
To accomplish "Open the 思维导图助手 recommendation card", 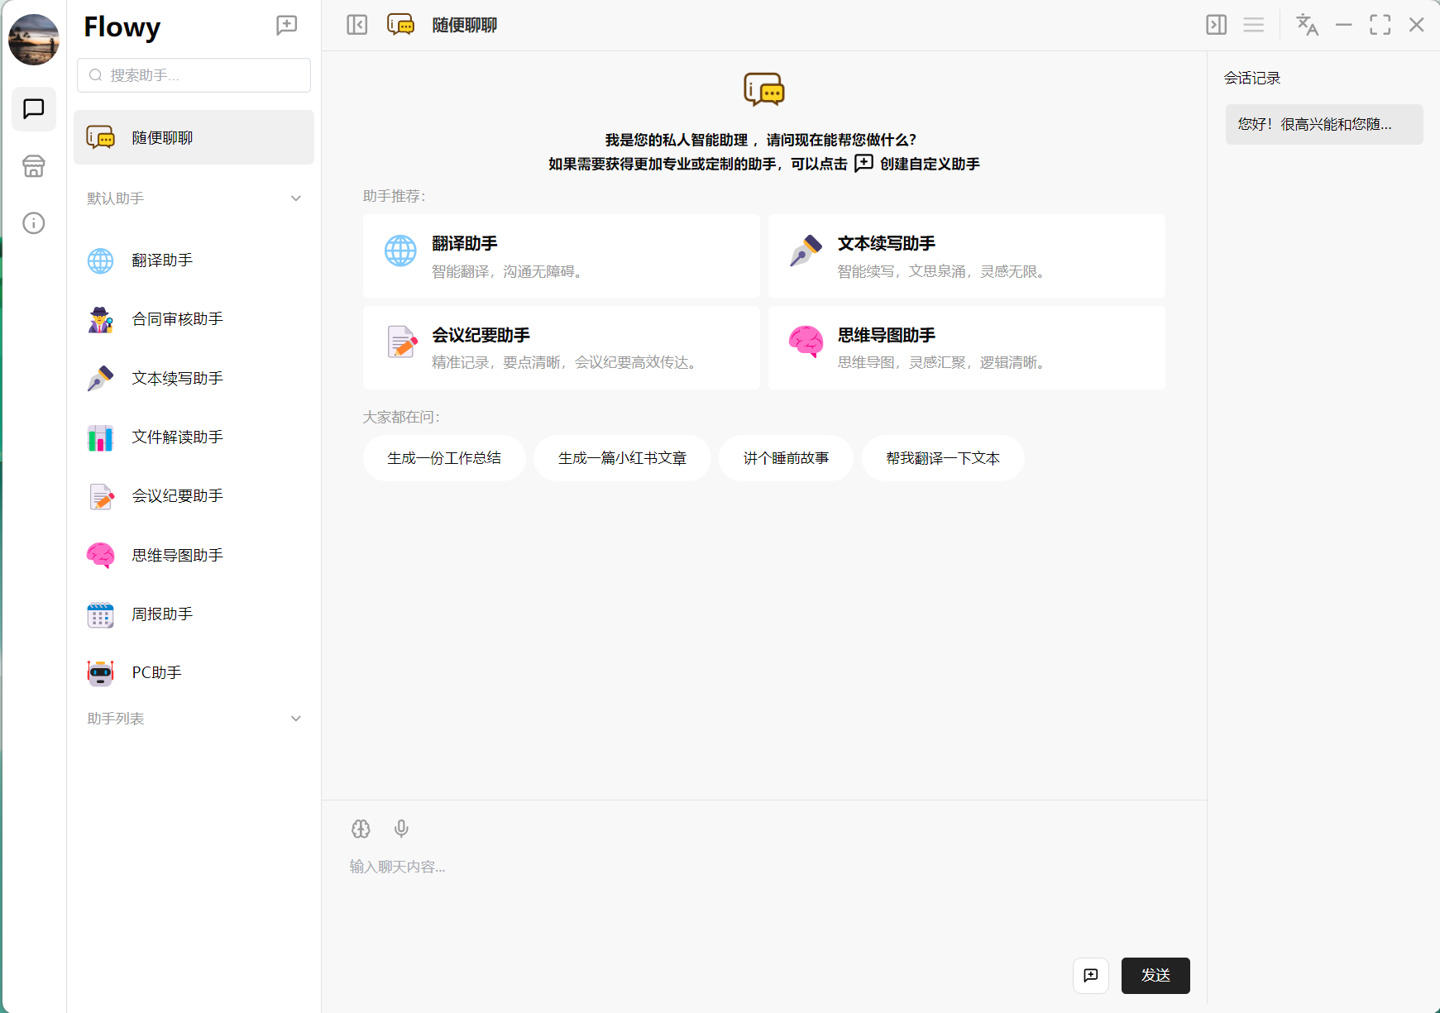I will [966, 347].
